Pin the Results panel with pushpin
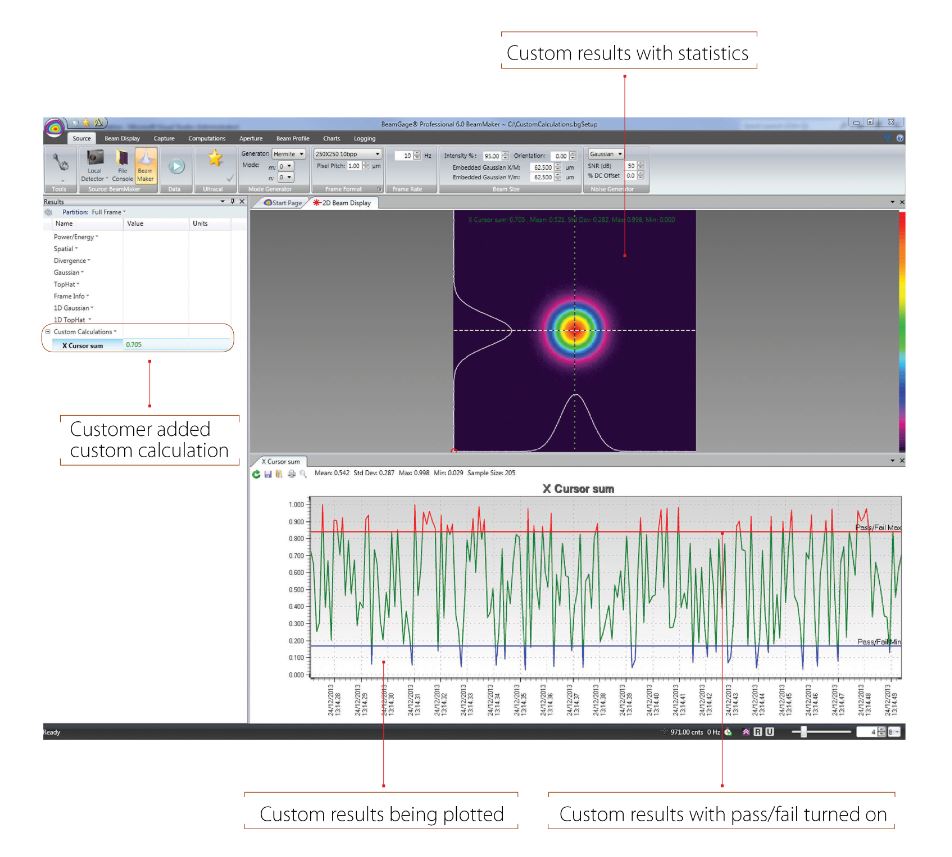 (x=232, y=202)
